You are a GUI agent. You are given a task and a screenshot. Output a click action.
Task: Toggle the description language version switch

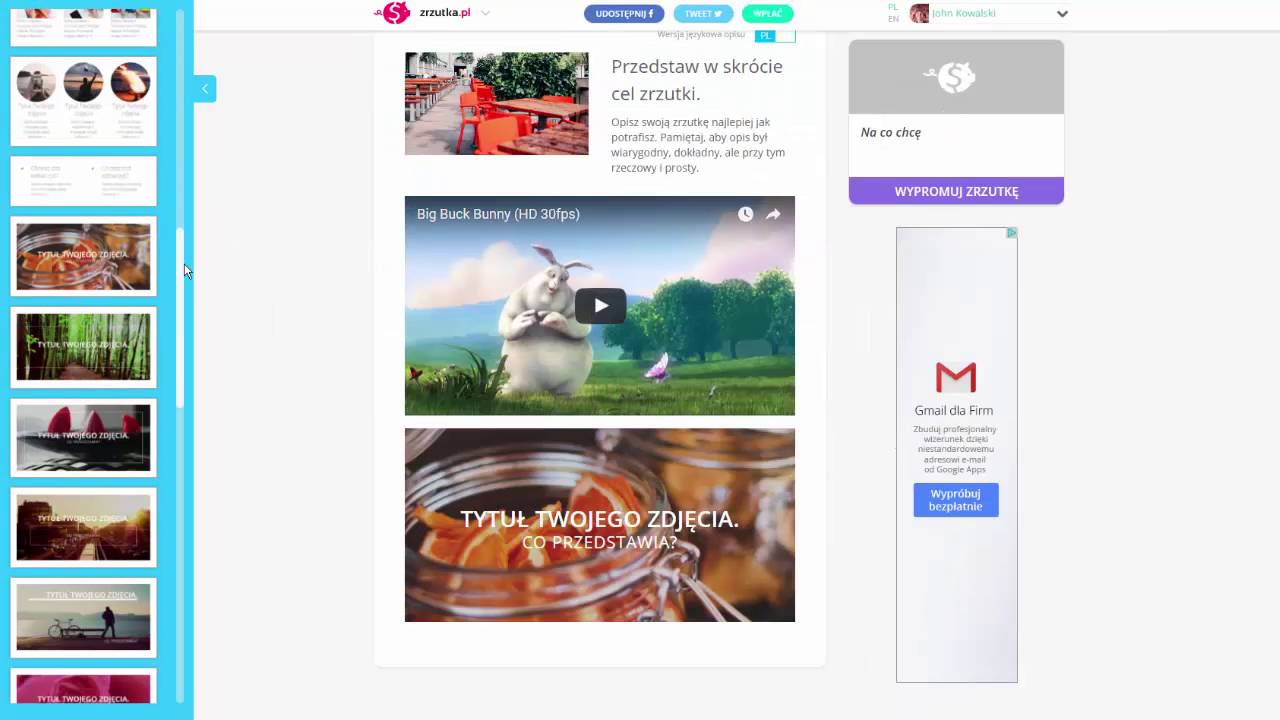pyautogui.click(x=776, y=36)
